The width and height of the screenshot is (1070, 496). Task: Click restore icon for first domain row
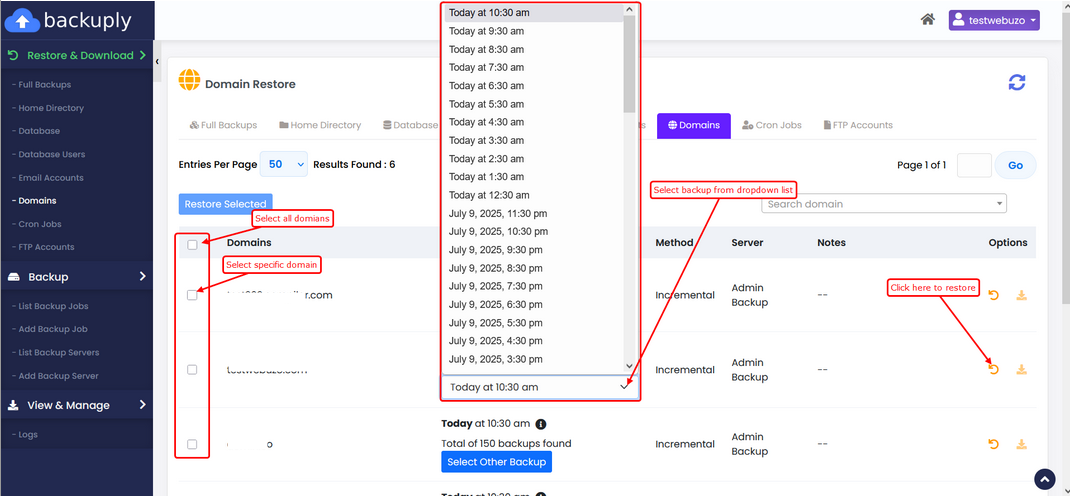point(993,295)
